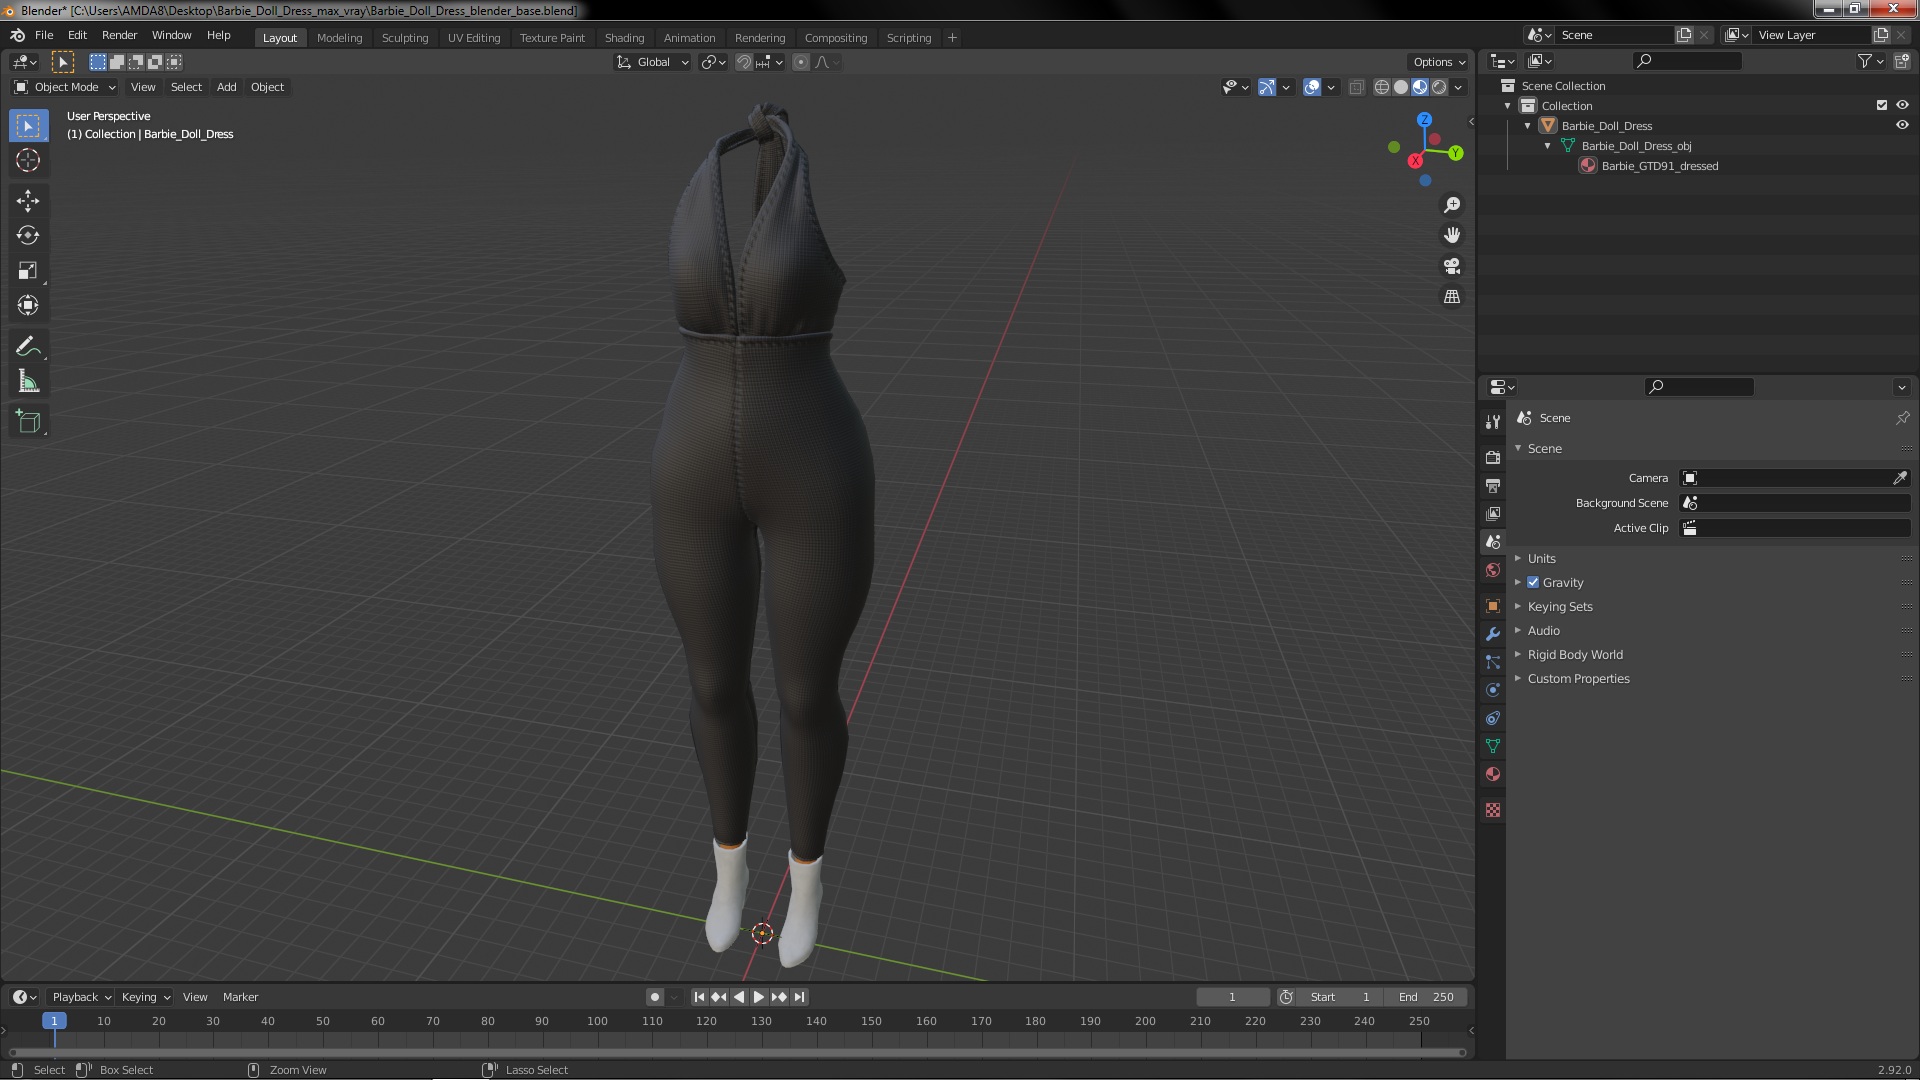The width and height of the screenshot is (1920, 1080).
Task: Open the File menu
Action: click(44, 35)
